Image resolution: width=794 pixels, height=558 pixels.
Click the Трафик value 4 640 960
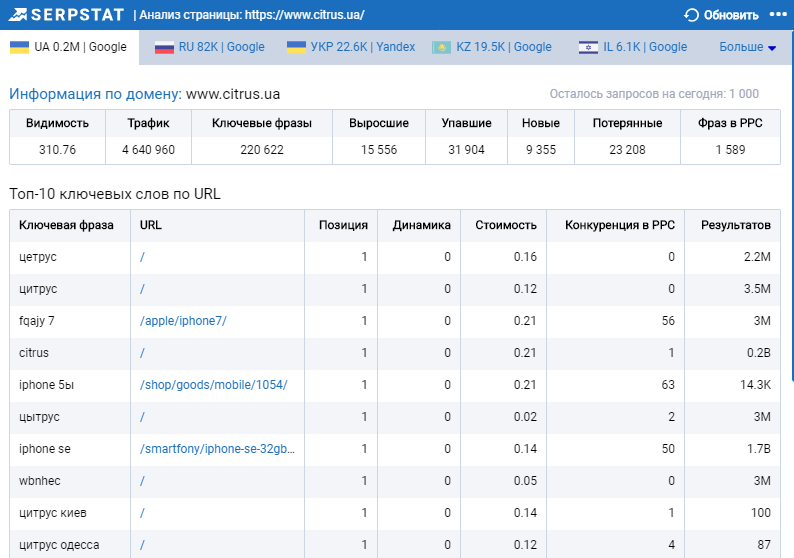(148, 150)
